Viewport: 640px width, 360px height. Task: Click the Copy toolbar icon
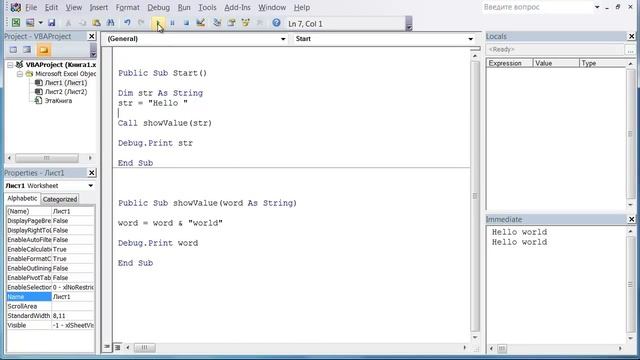[x=82, y=23]
